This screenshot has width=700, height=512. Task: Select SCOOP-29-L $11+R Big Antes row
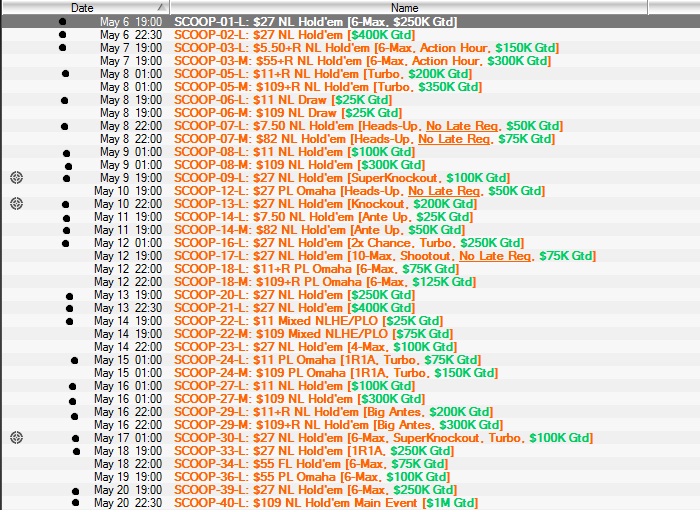(350, 412)
